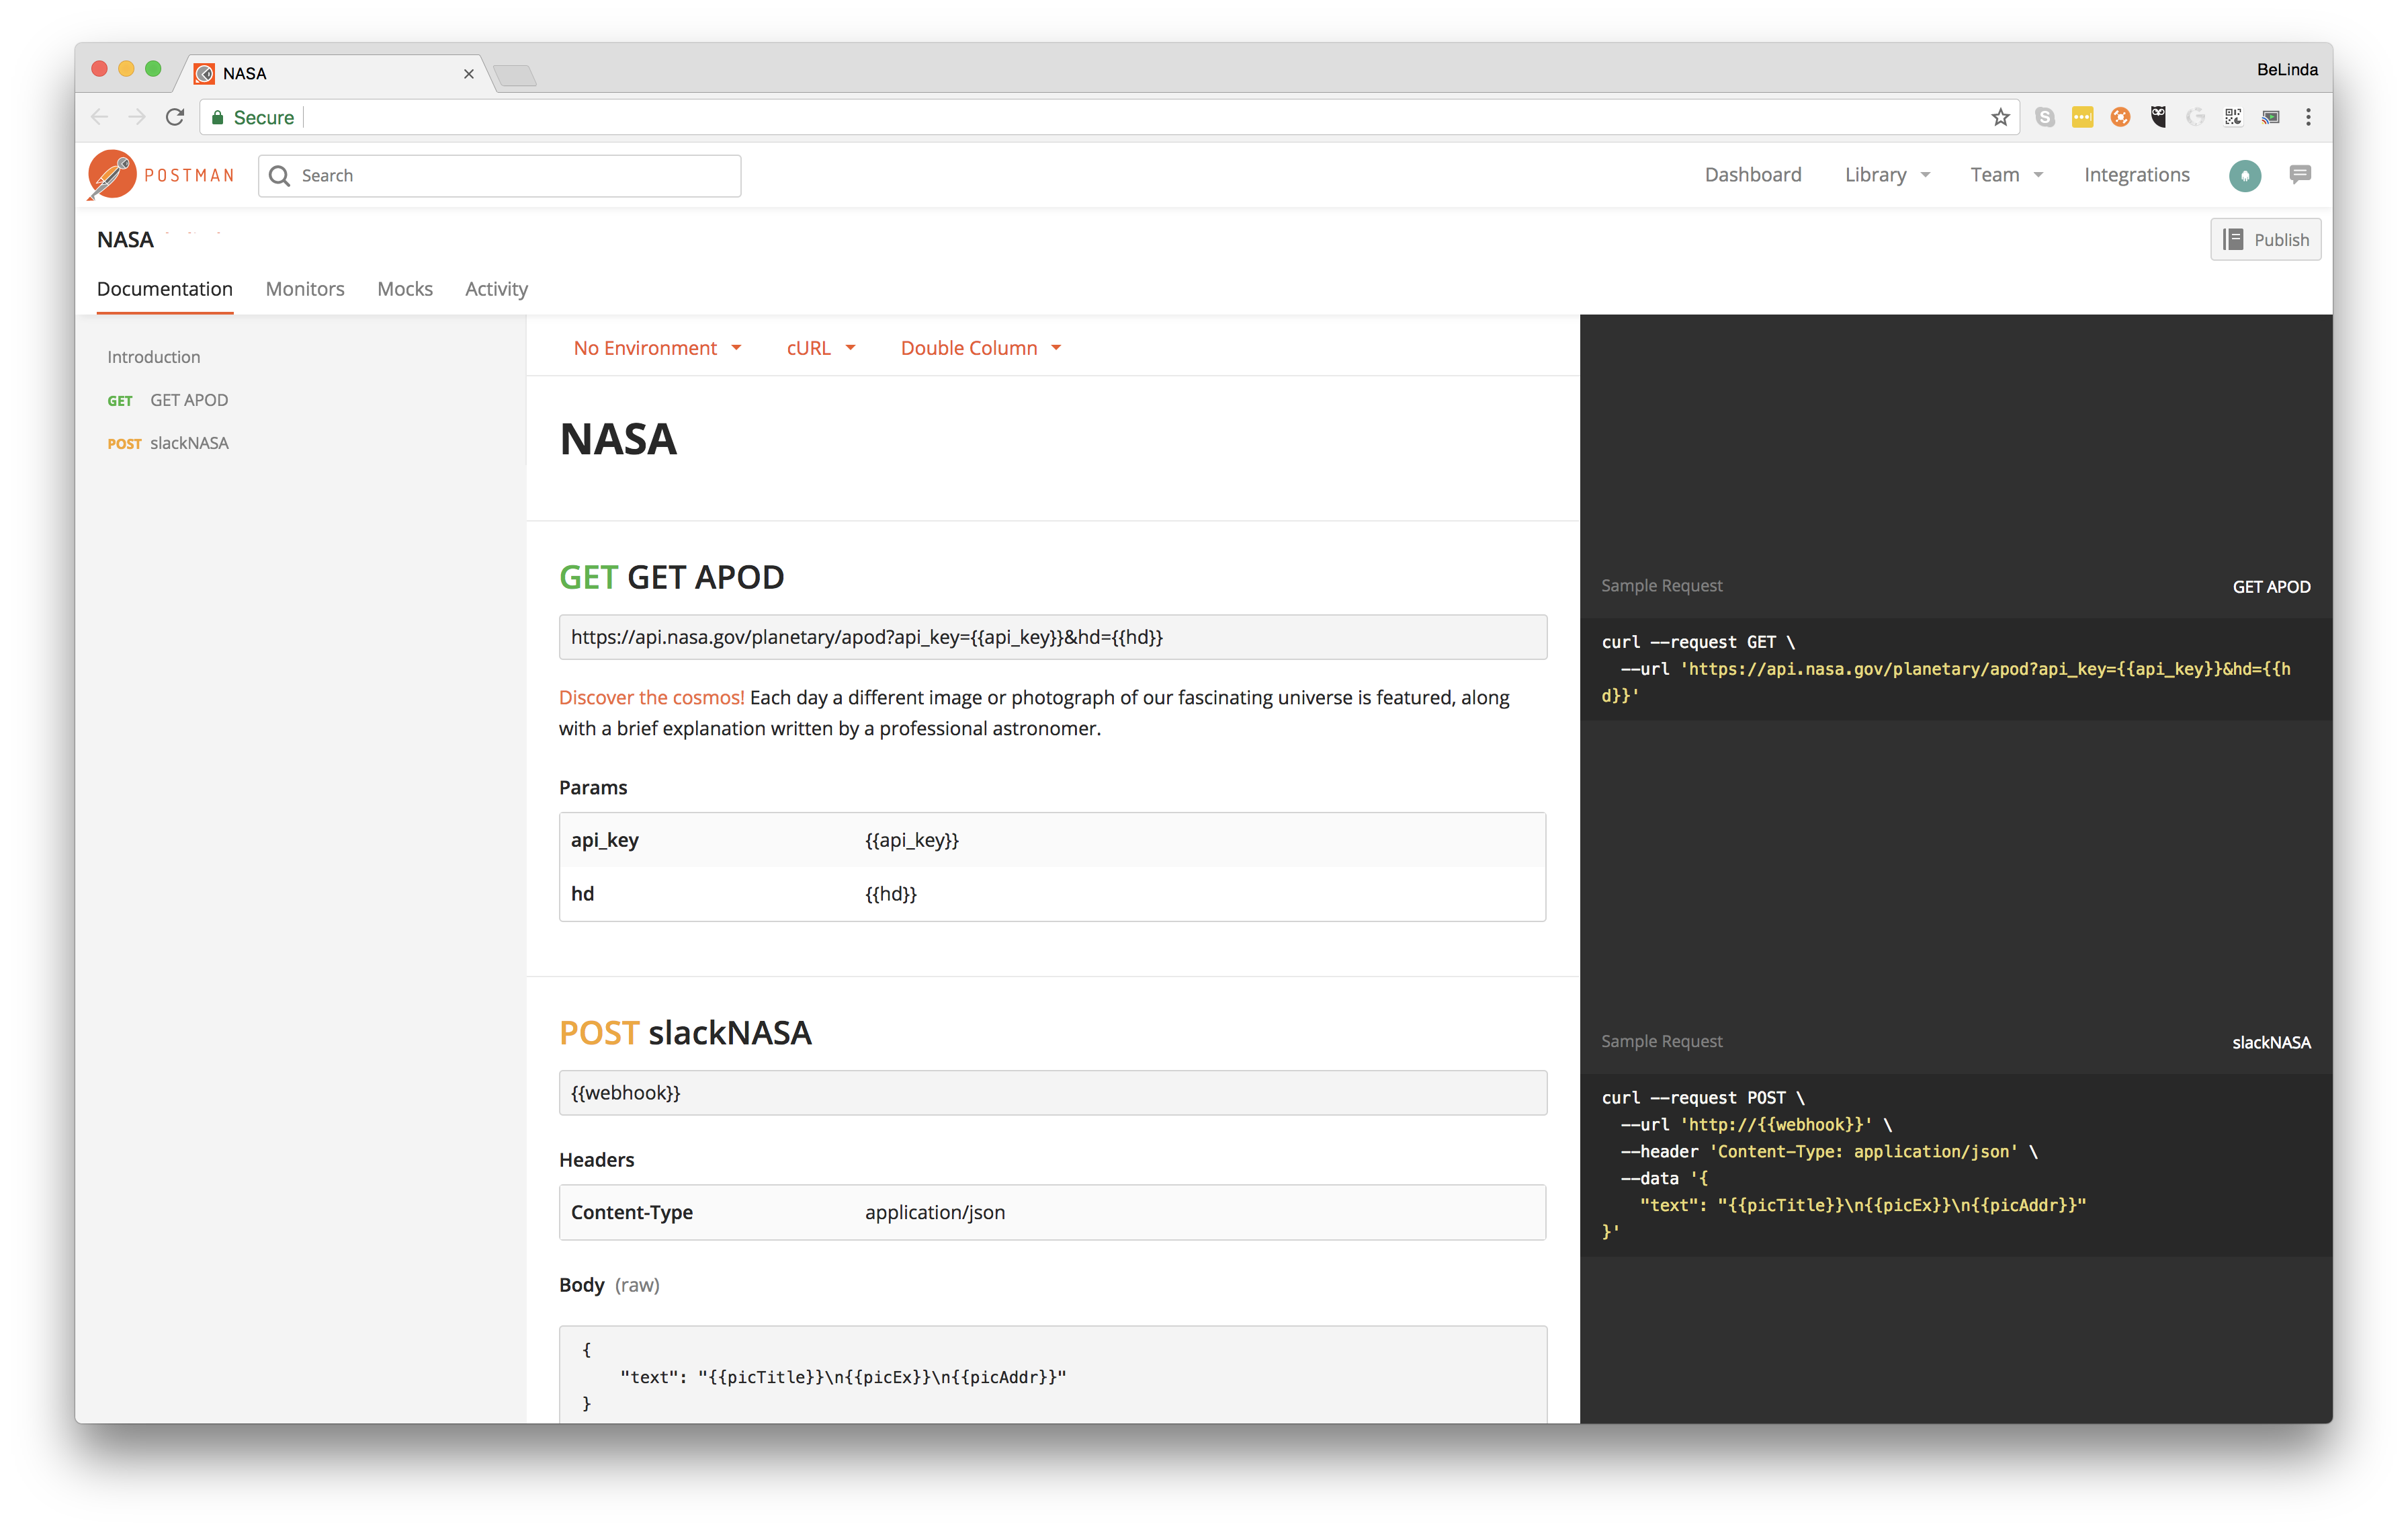Open the chat bubble notifications icon
2408x1531 pixels.
click(x=2300, y=175)
